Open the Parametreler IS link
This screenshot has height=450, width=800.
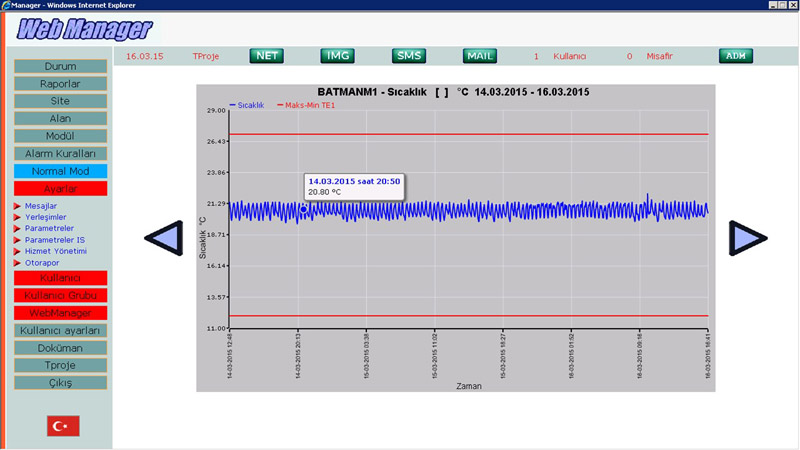coord(55,240)
